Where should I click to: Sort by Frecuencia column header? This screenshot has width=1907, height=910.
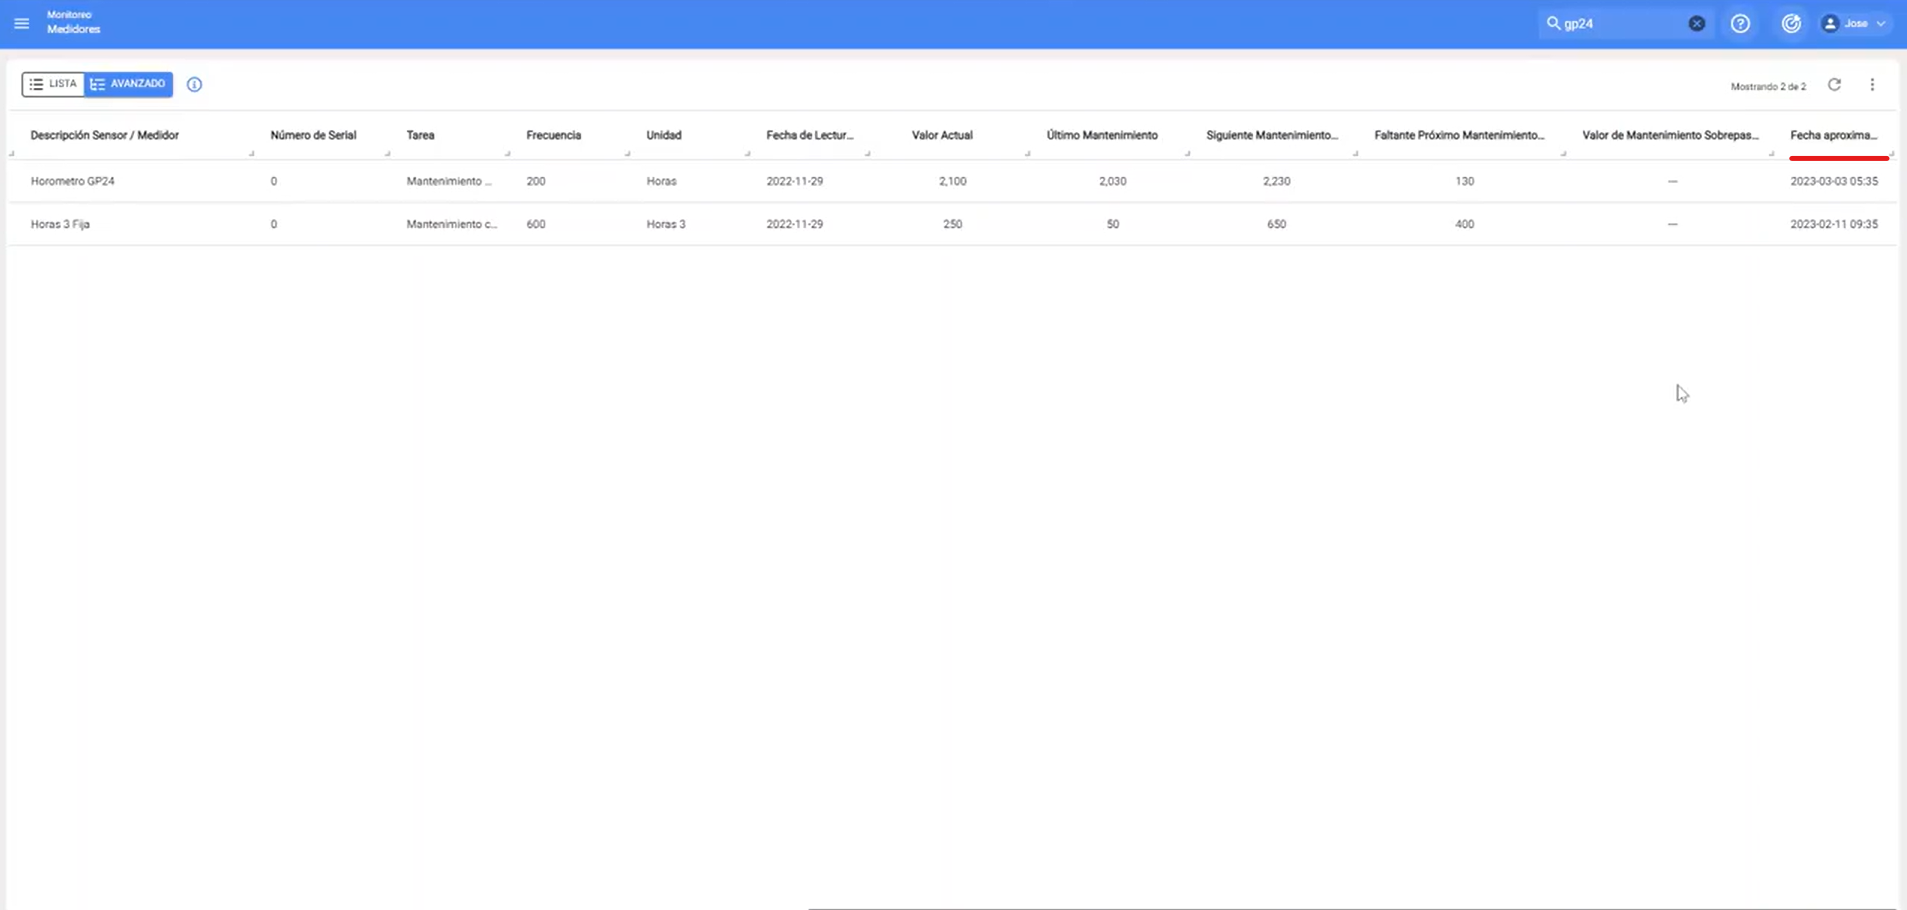pos(553,135)
